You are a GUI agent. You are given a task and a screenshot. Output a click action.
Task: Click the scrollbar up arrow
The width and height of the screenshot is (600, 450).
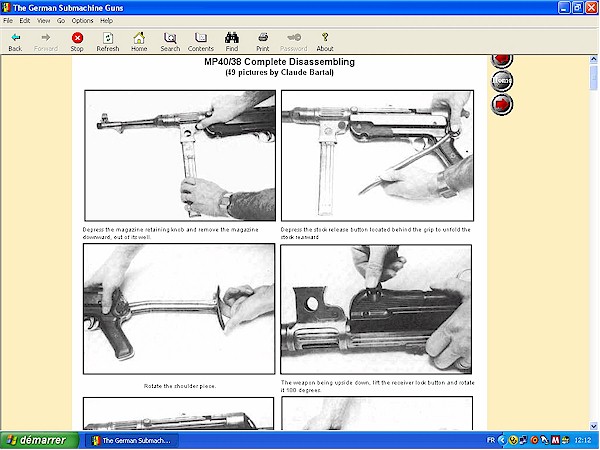point(593,59)
